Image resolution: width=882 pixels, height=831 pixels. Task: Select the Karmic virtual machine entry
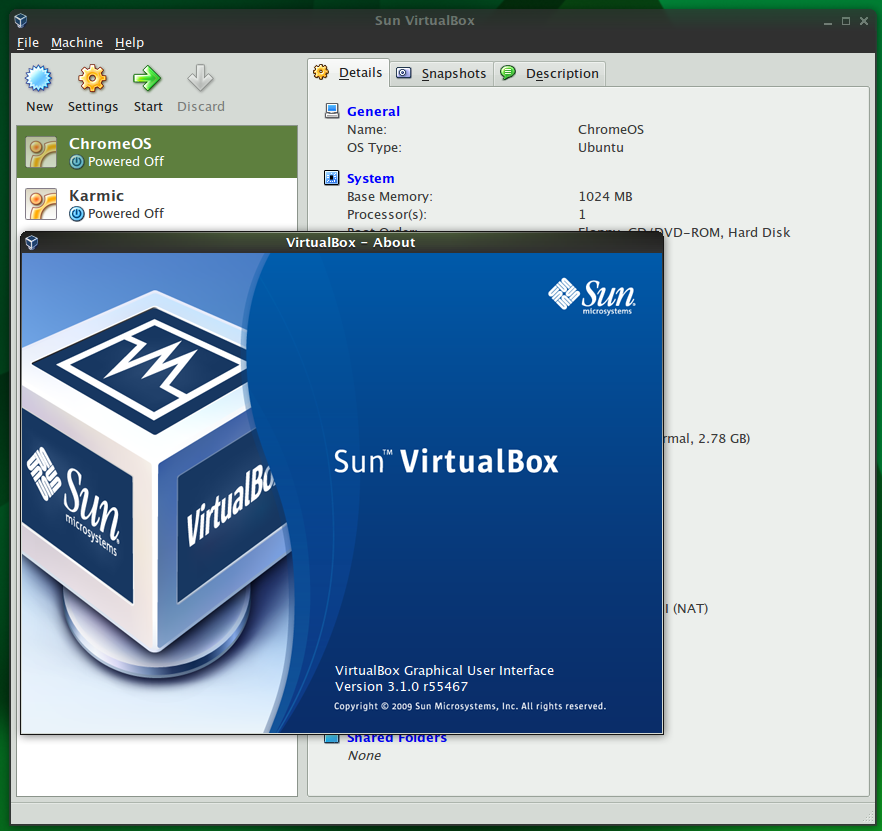tap(157, 204)
